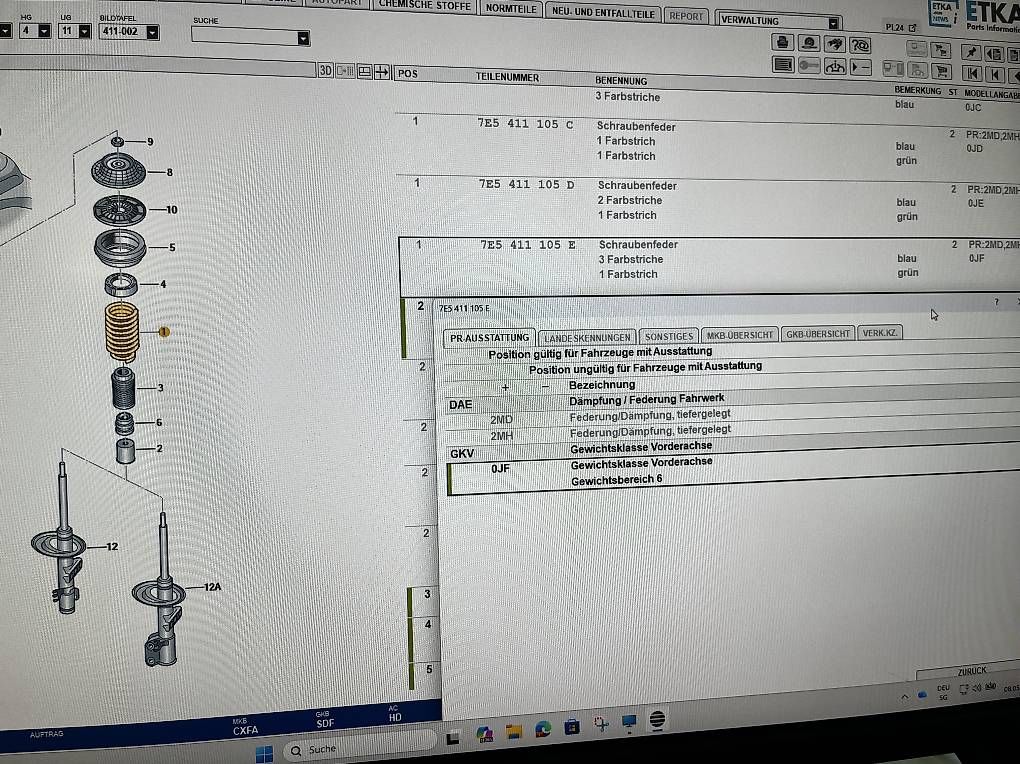Toggle the 3D illustration view button
This screenshot has height=764, width=1020.
click(326, 70)
